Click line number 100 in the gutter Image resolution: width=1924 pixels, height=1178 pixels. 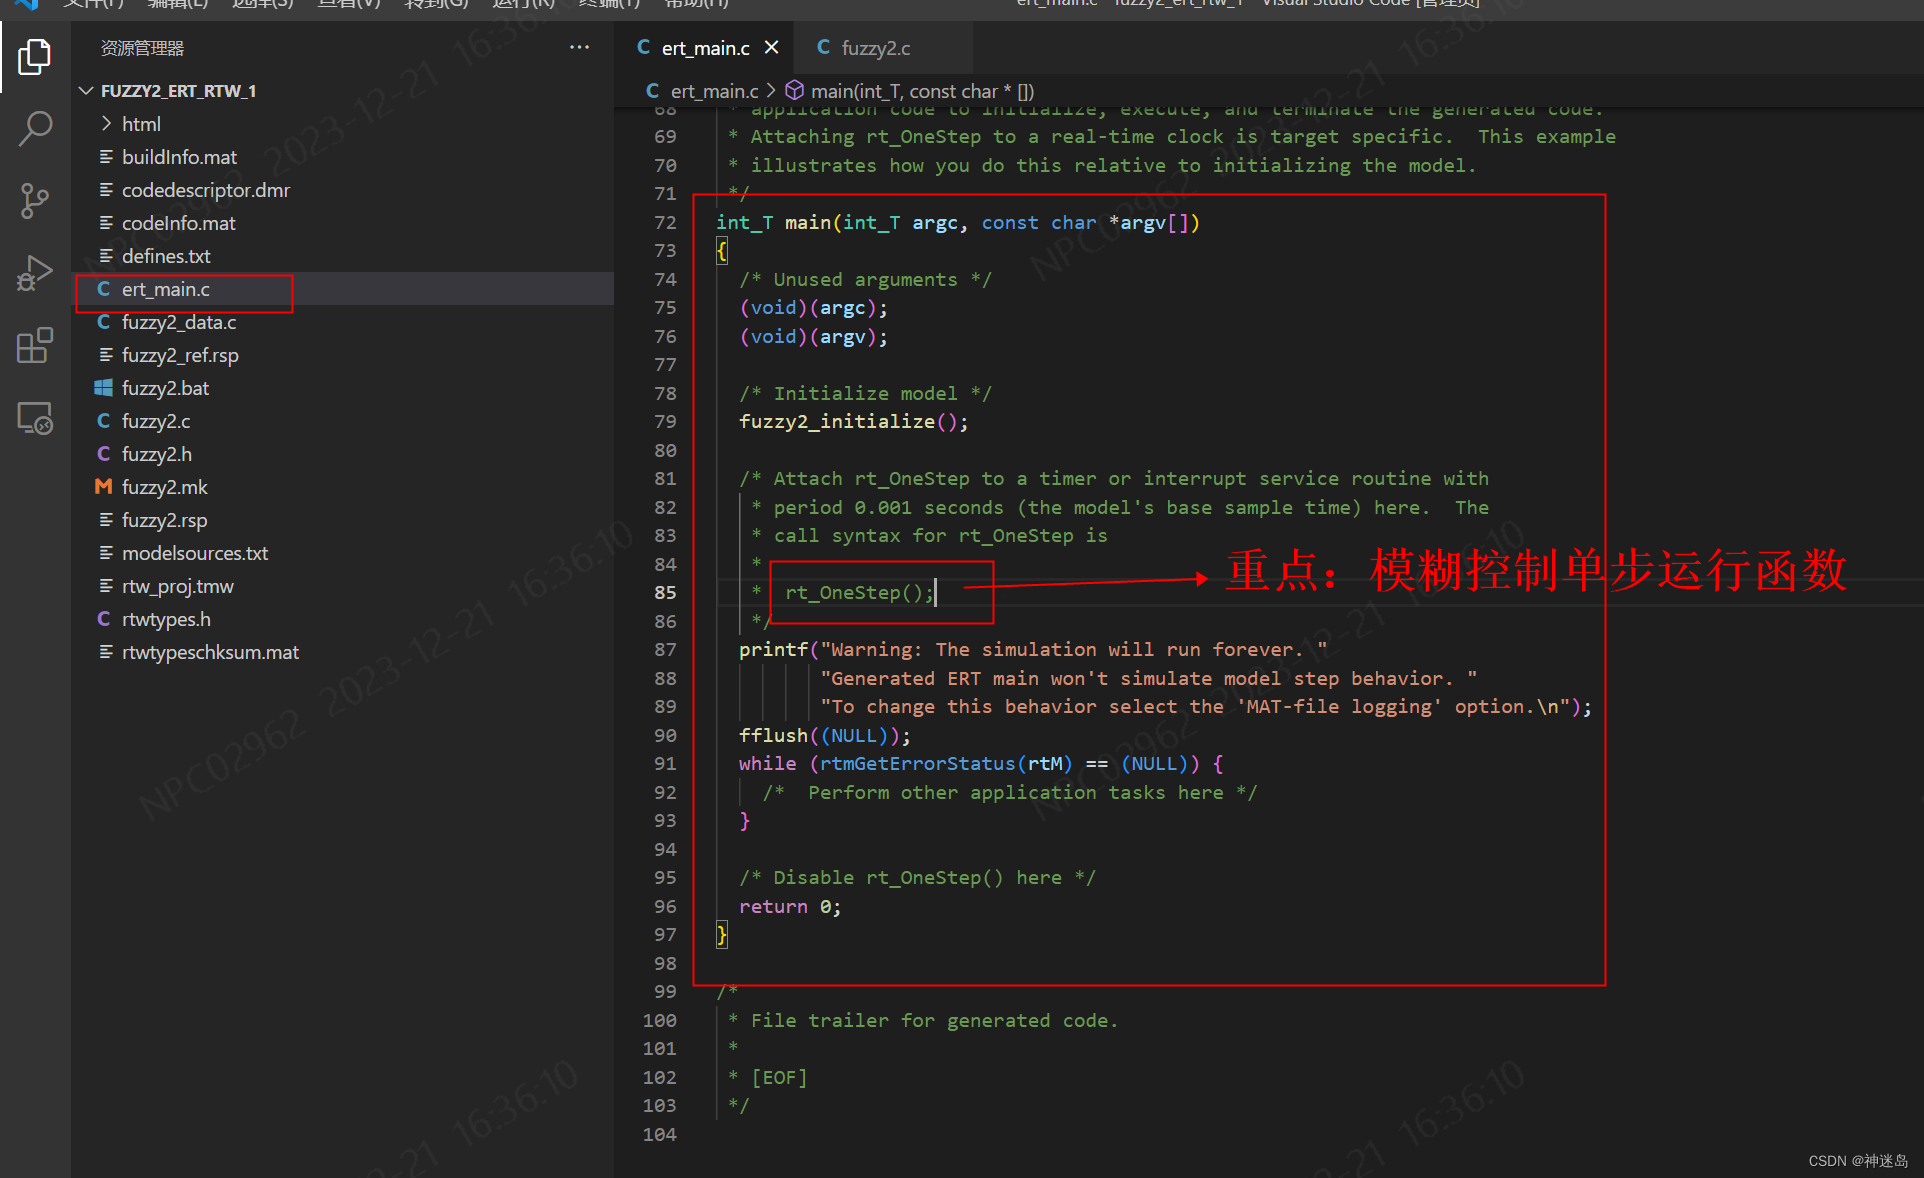[659, 1021]
